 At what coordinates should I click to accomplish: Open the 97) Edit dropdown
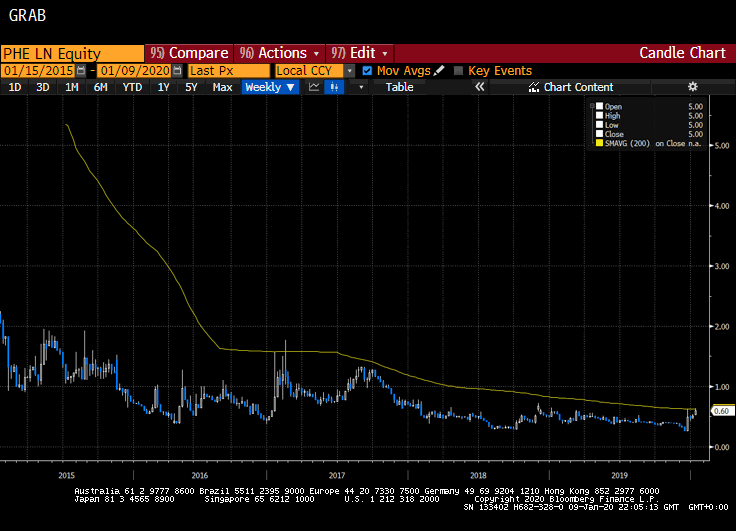[360, 53]
